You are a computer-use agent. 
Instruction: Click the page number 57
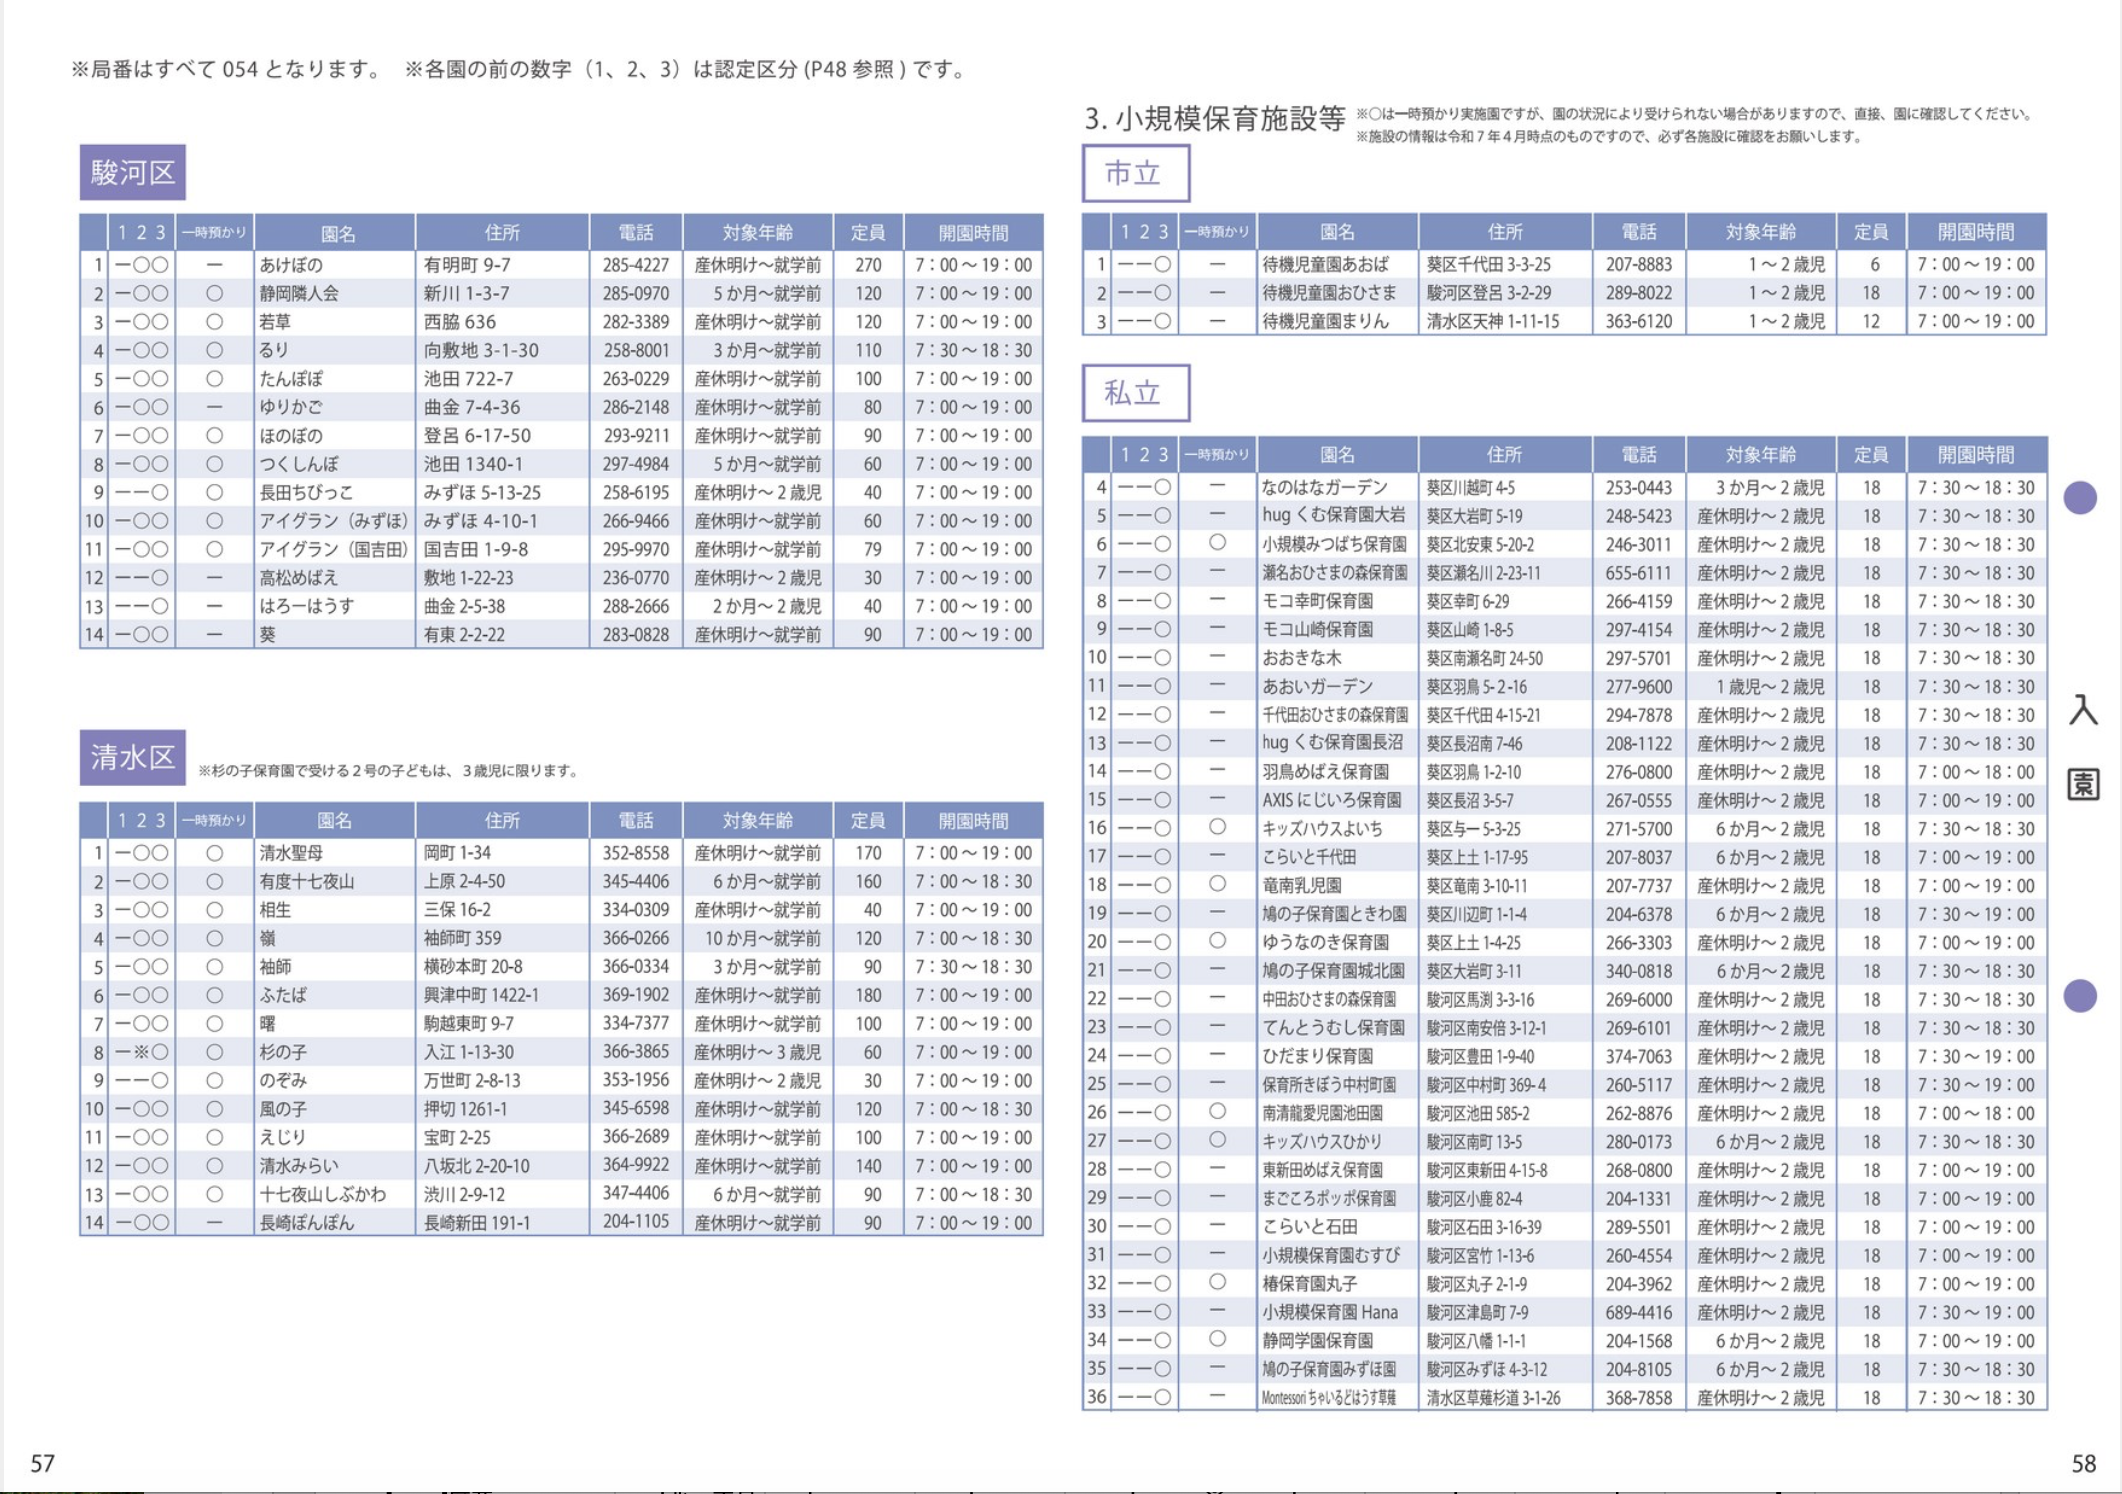[42, 1463]
